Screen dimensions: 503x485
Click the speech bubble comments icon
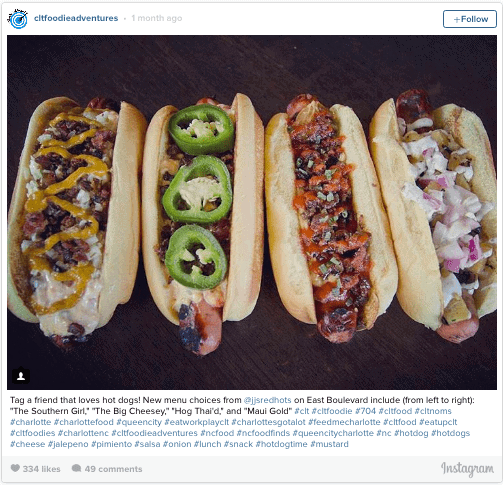click(x=76, y=468)
